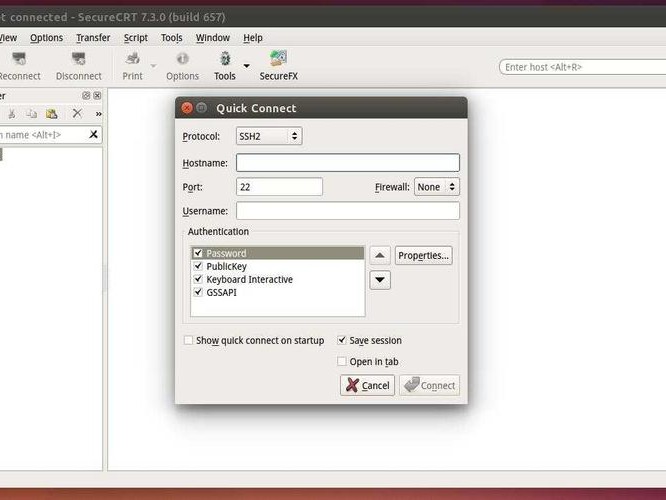Open the Tools button dropdown arrow

tap(246, 66)
